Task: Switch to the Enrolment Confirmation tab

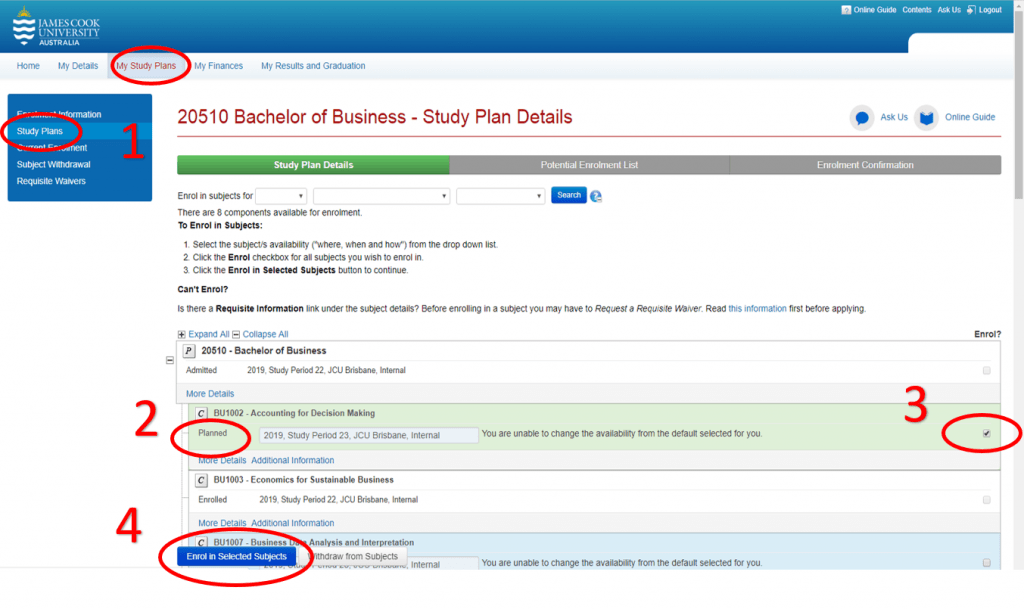Action: click(865, 165)
